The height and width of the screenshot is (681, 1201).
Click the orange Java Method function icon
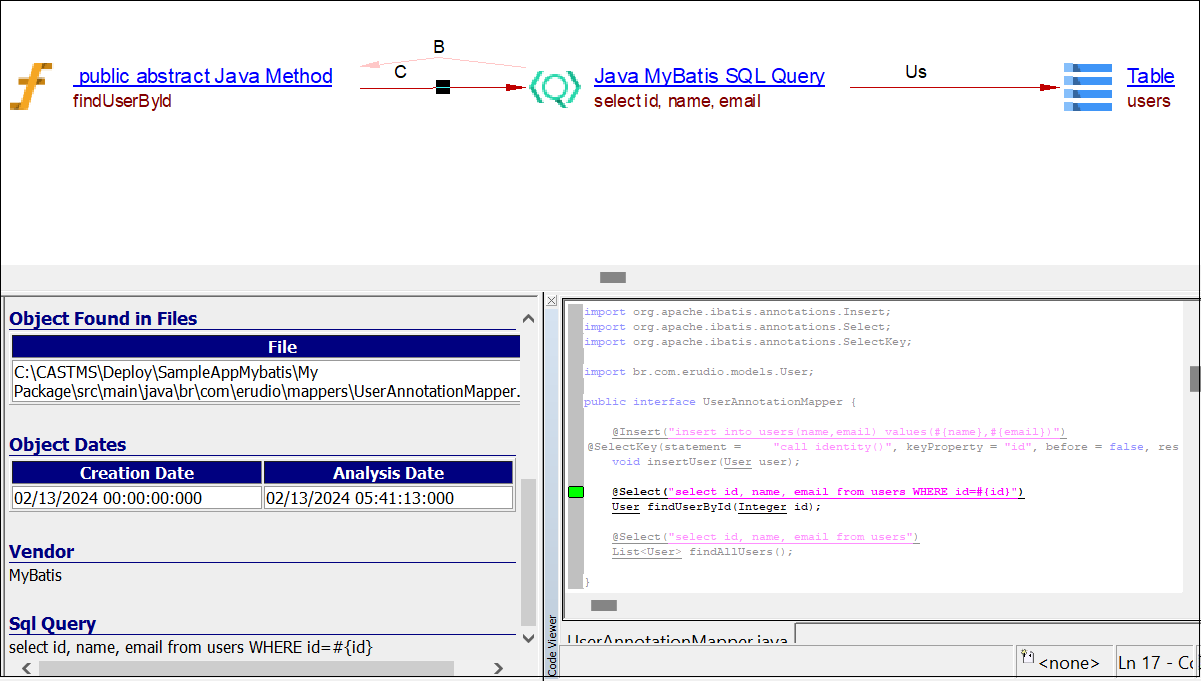point(31,87)
